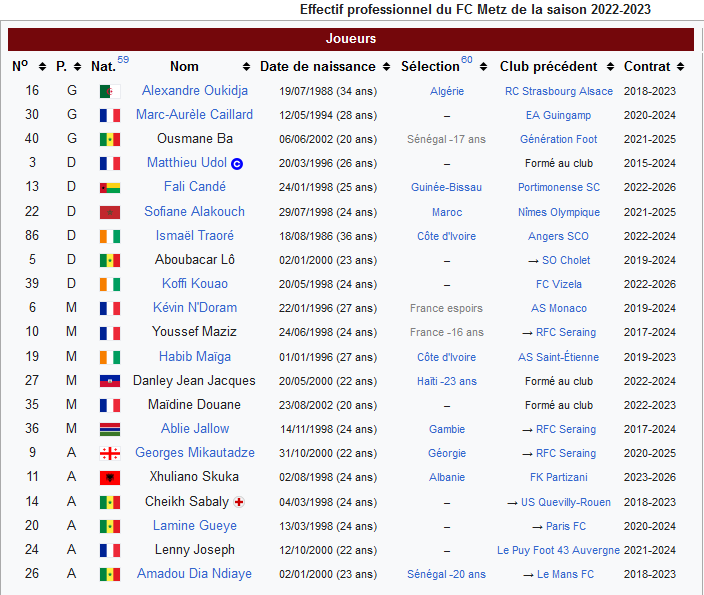The image size is (704, 595).
Task: Open the AS Monaco club link
Action: pos(559,309)
